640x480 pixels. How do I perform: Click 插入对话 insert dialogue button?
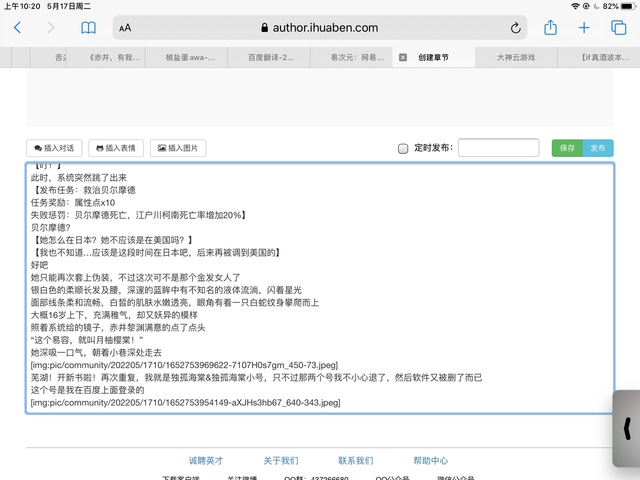[x=54, y=148]
